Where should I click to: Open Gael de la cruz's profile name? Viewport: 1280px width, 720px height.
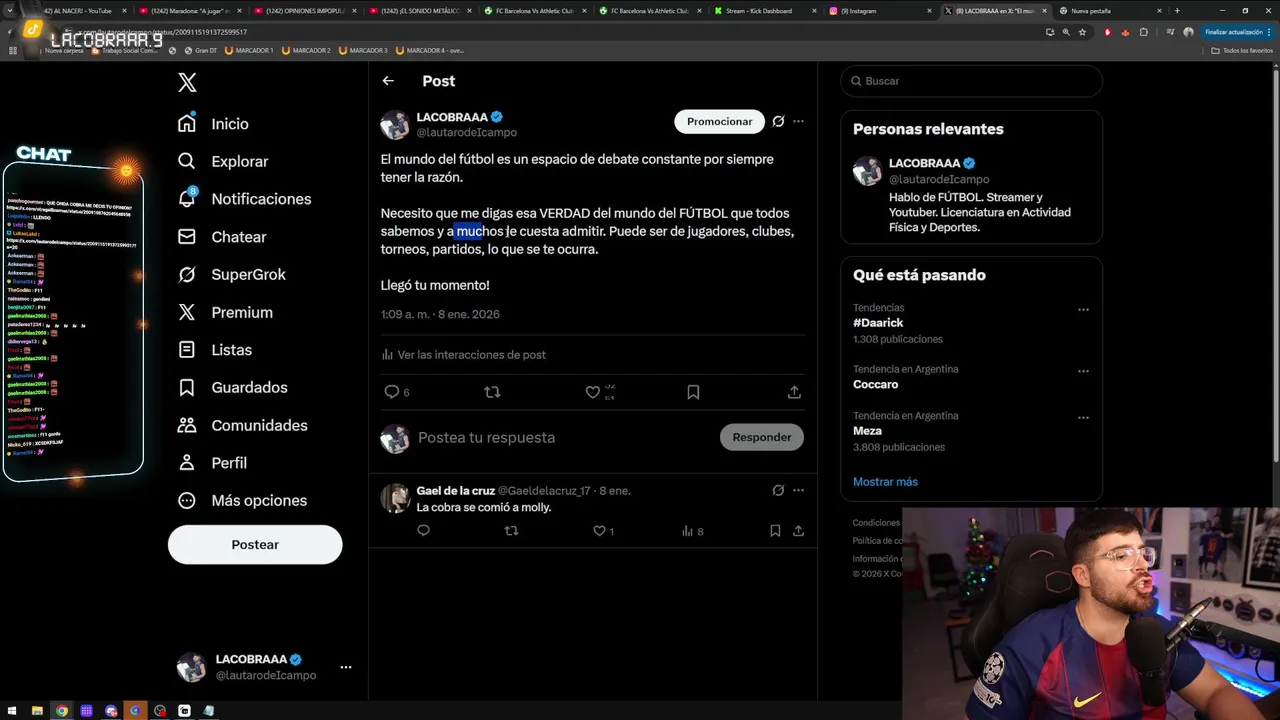coord(455,491)
